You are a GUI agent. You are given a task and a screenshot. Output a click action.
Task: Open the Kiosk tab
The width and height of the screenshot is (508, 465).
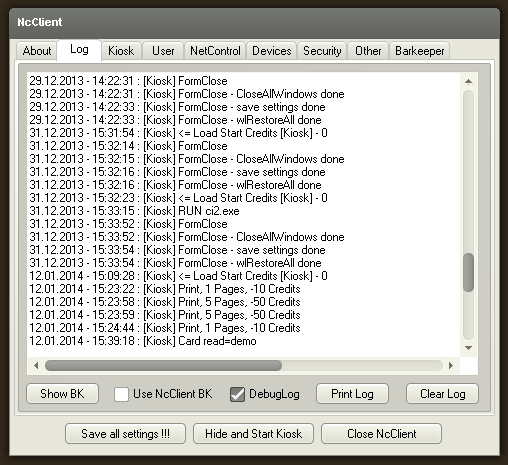[121, 51]
